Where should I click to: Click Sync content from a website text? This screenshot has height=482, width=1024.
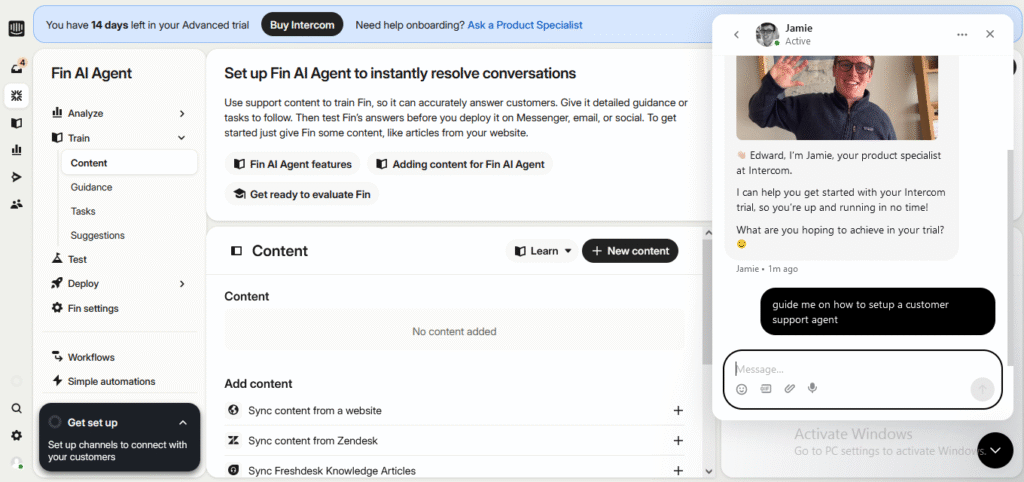[x=315, y=411]
